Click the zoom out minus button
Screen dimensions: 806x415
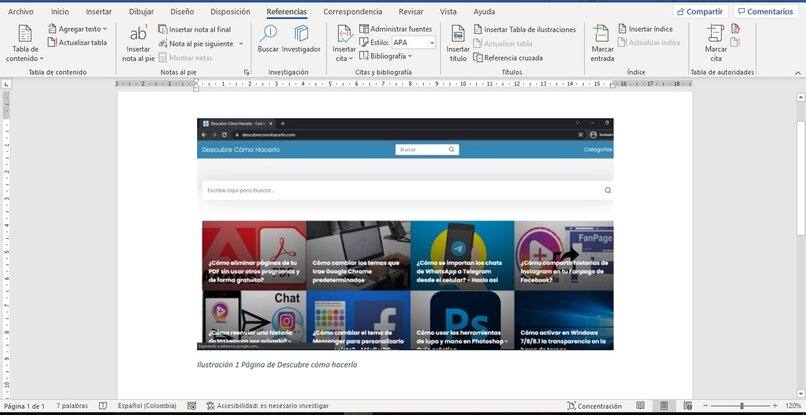[x=706, y=406]
